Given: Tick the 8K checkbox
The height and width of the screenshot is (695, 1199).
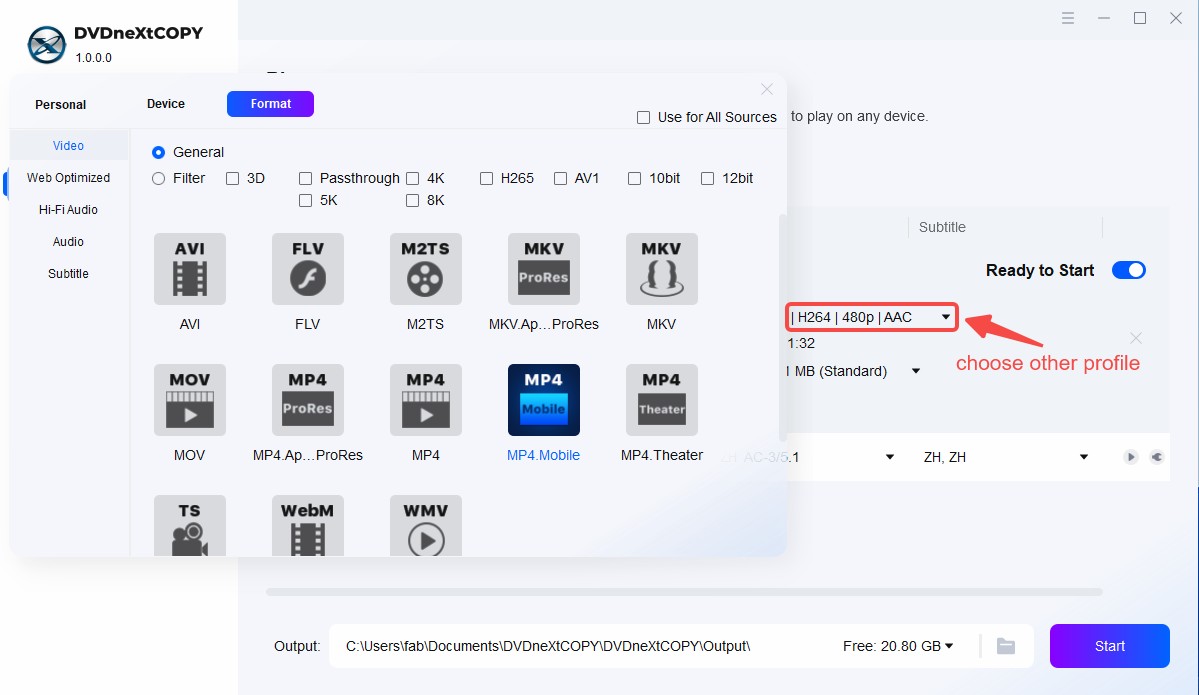Looking at the screenshot, I should coord(412,200).
